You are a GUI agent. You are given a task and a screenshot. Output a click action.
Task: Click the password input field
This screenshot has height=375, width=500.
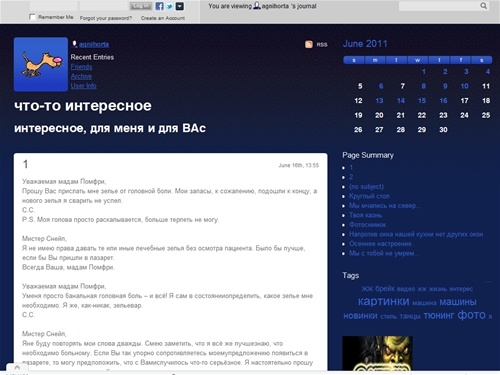point(104,6)
